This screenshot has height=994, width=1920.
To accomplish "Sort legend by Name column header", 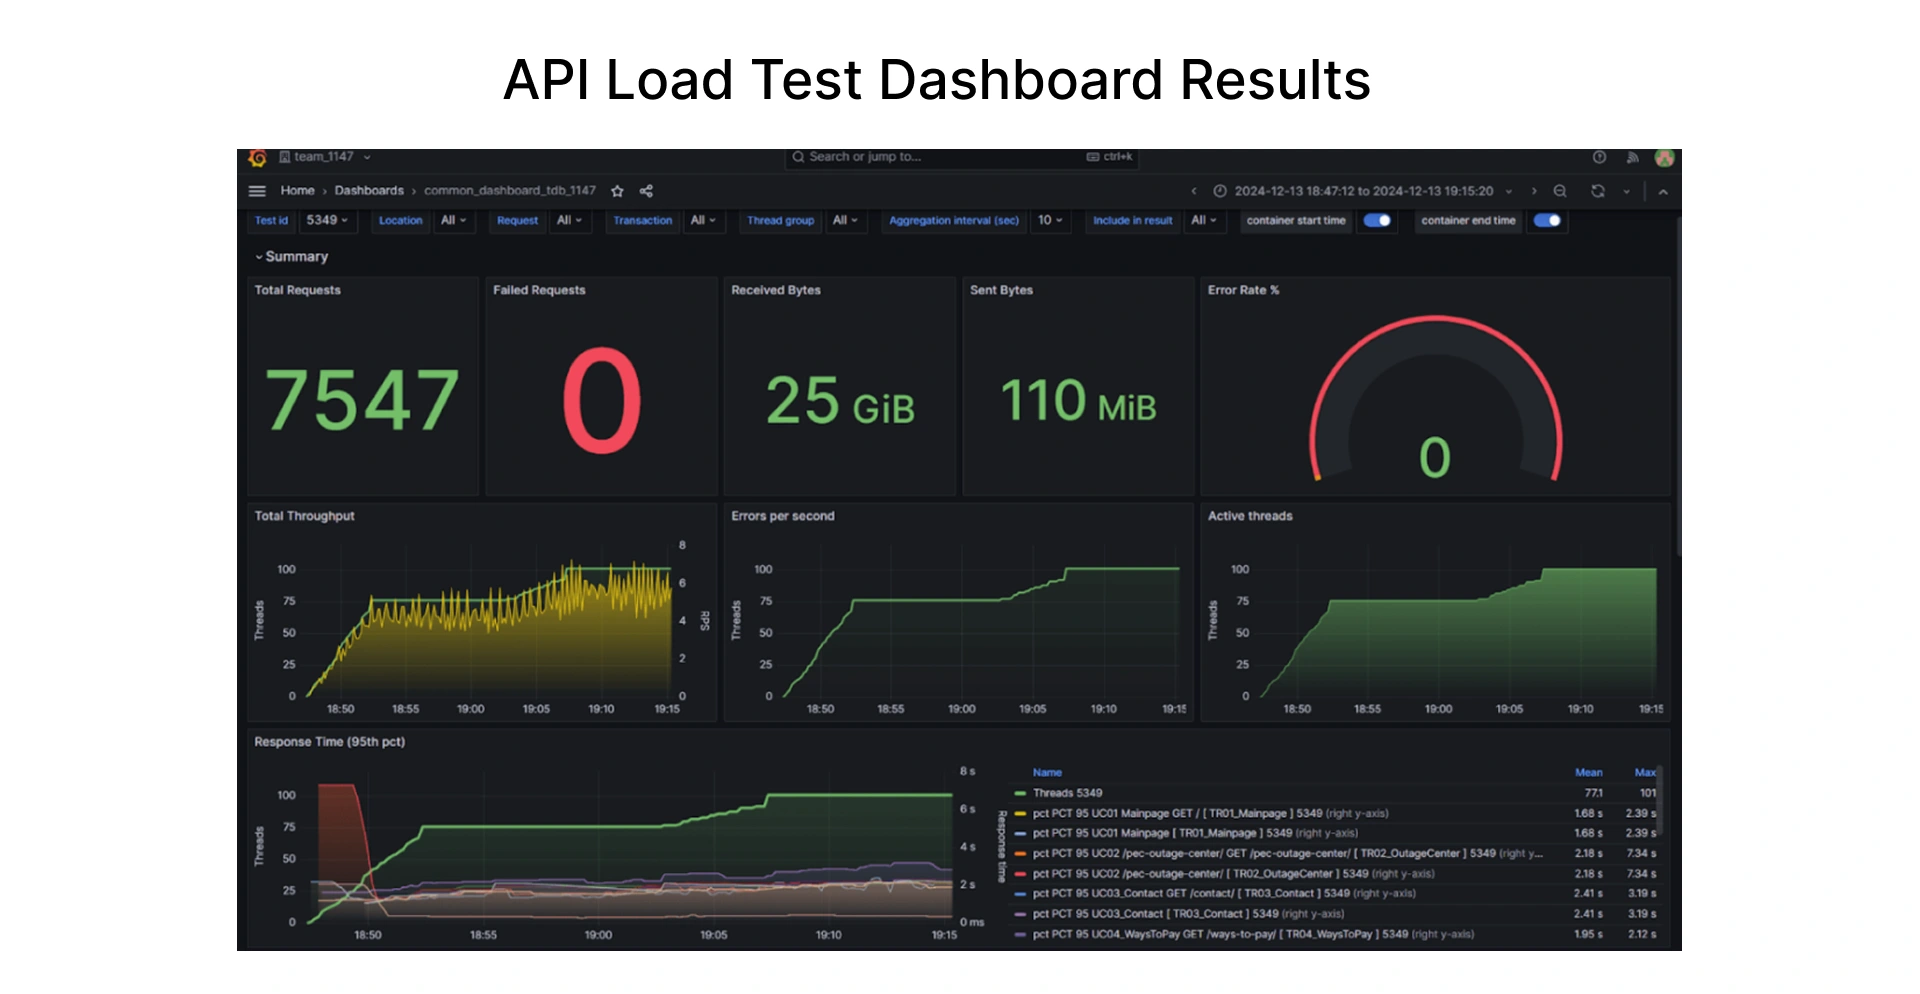I will point(1047,773).
